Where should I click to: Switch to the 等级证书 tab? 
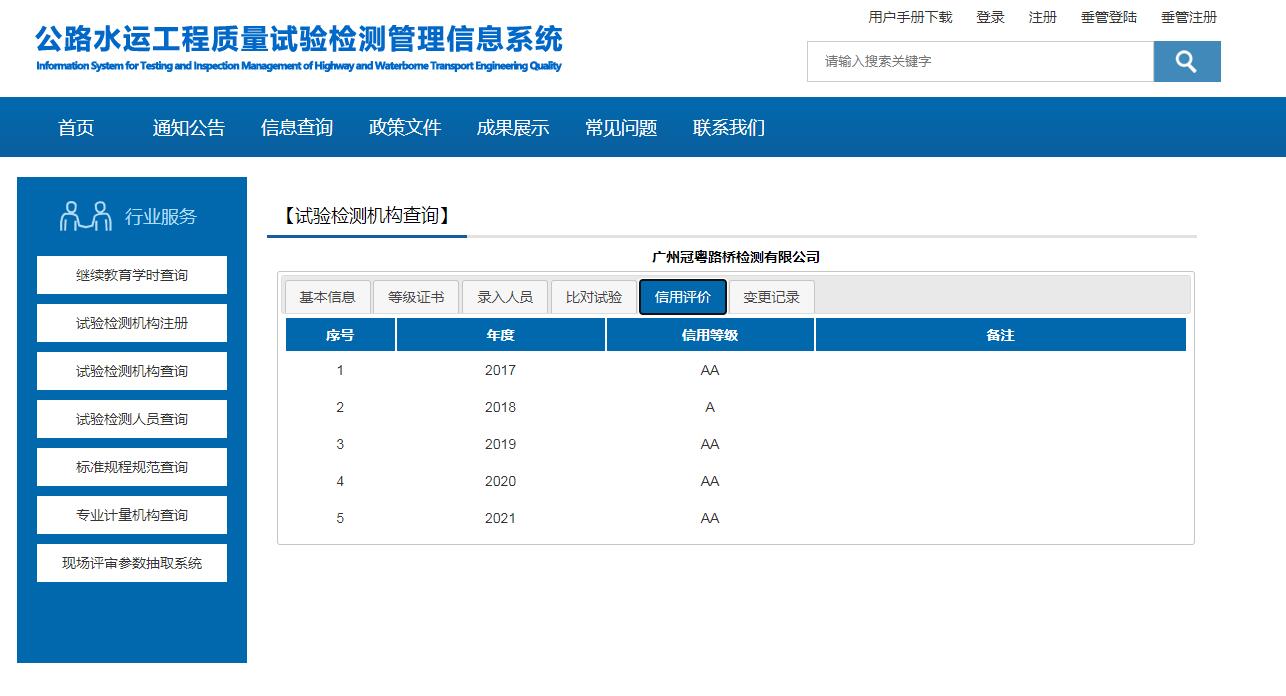(416, 297)
